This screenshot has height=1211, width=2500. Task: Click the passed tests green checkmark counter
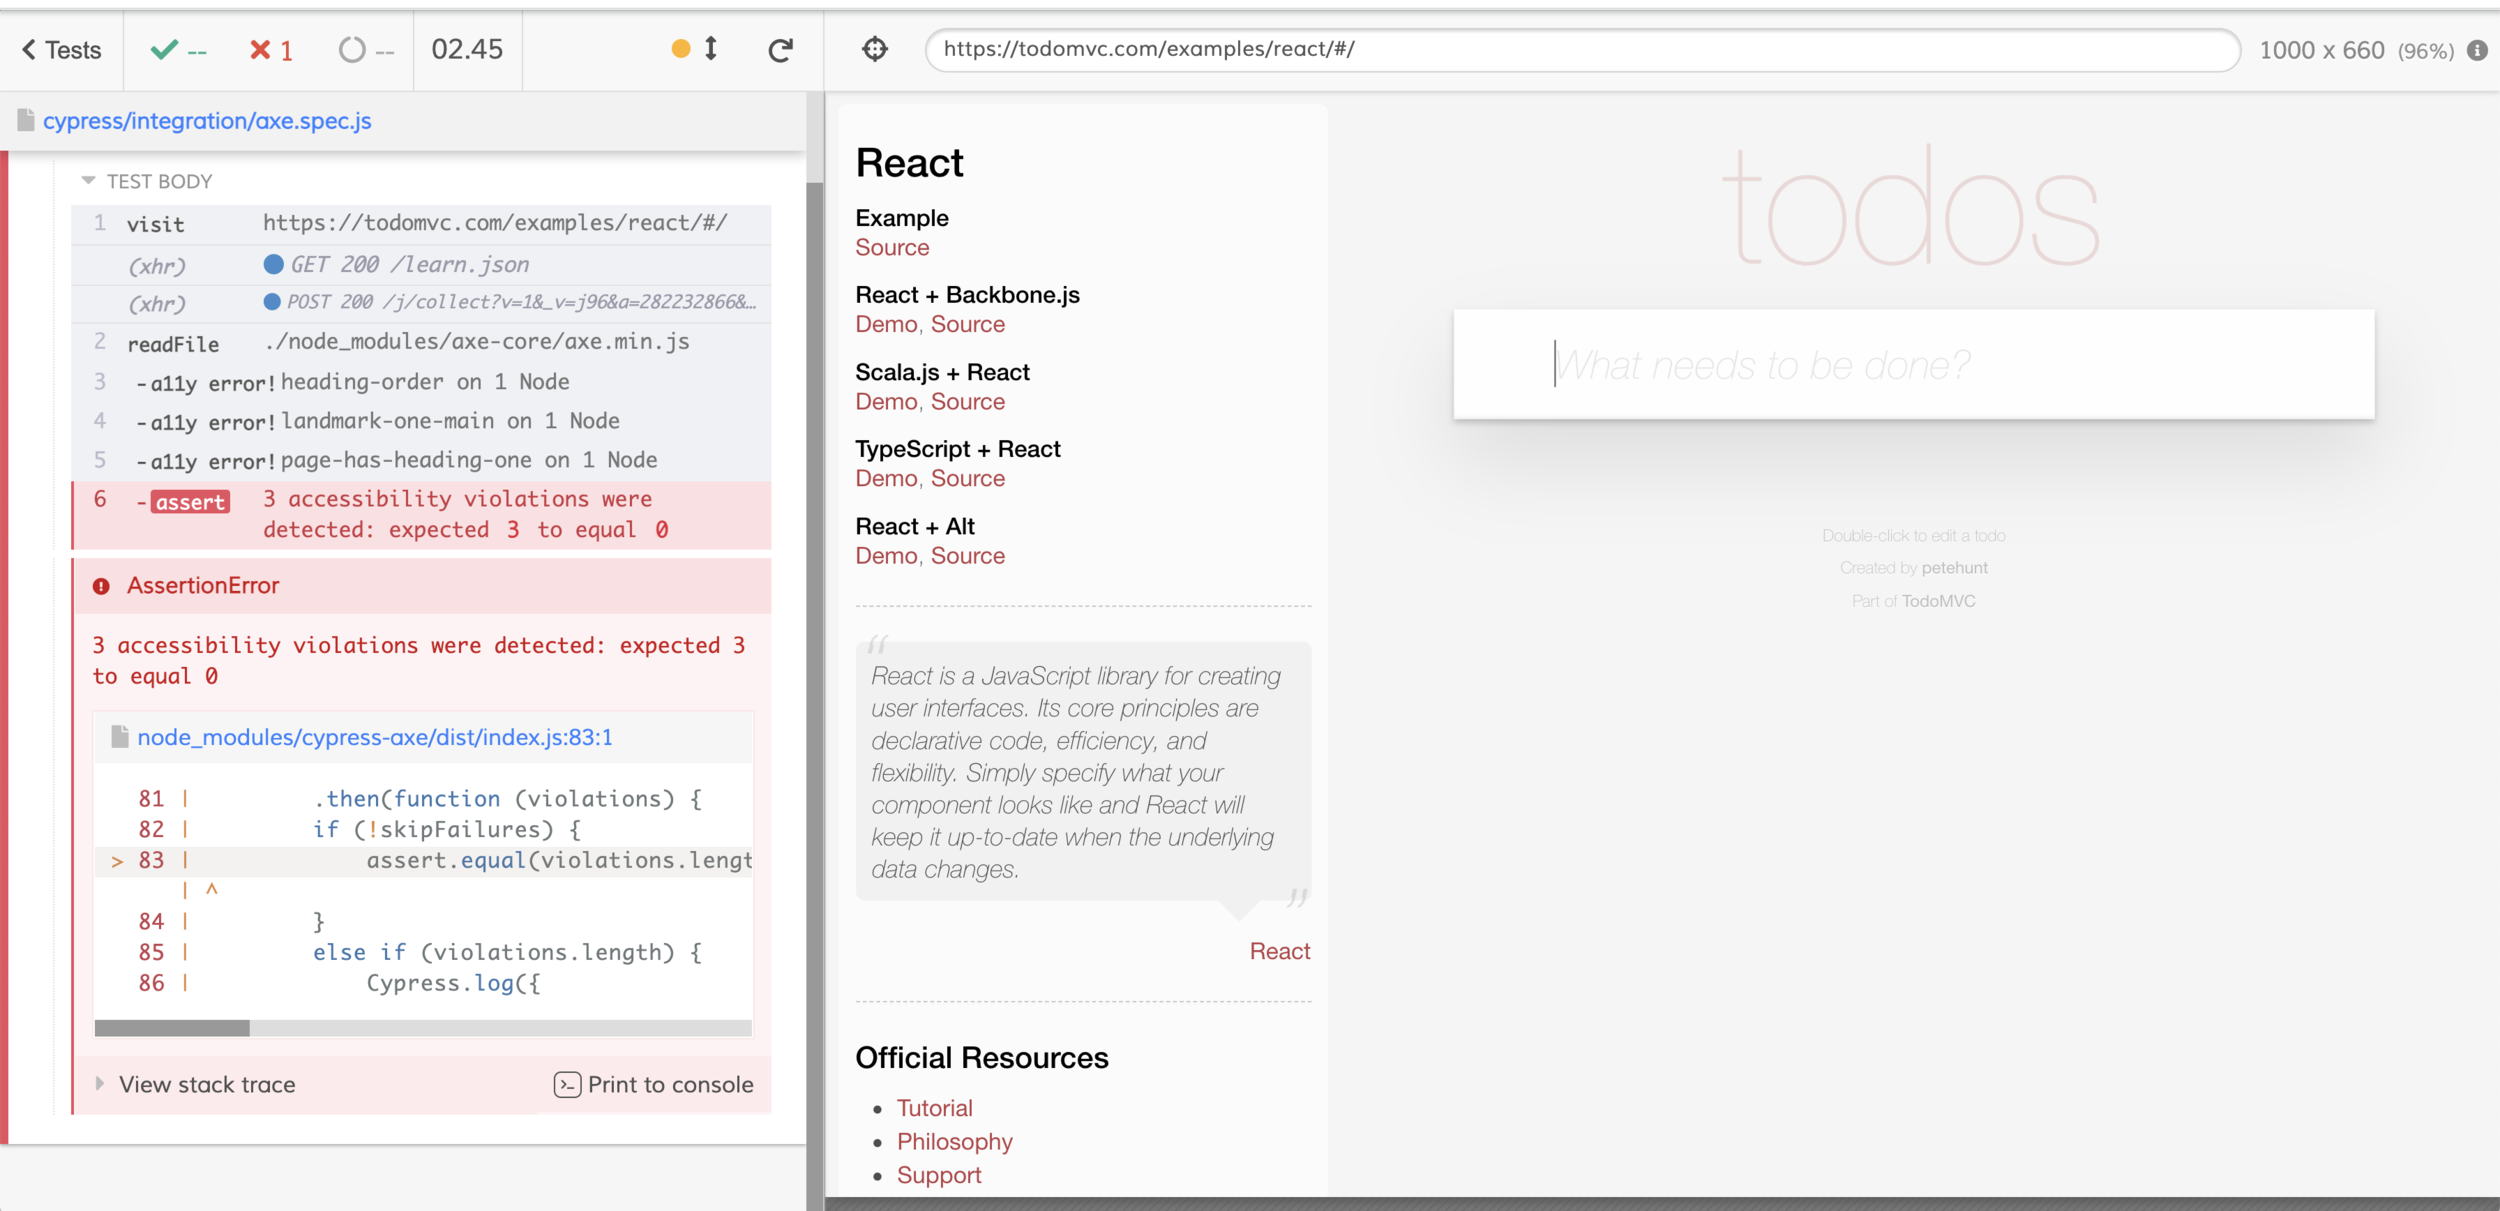(x=178, y=50)
